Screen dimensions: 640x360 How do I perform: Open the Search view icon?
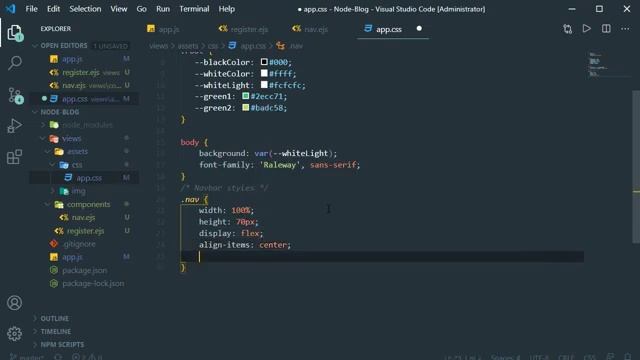tap(15, 63)
